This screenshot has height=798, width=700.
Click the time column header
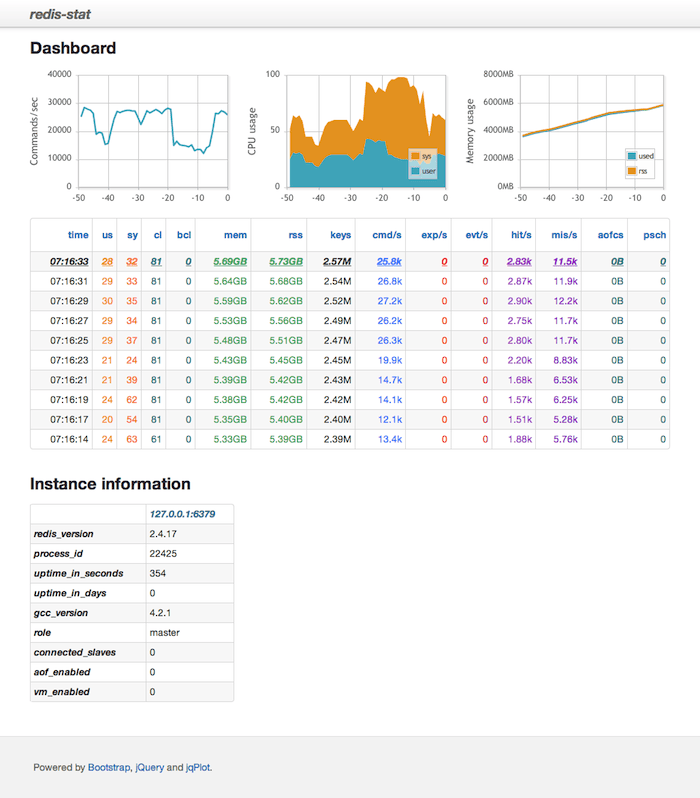click(77, 235)
